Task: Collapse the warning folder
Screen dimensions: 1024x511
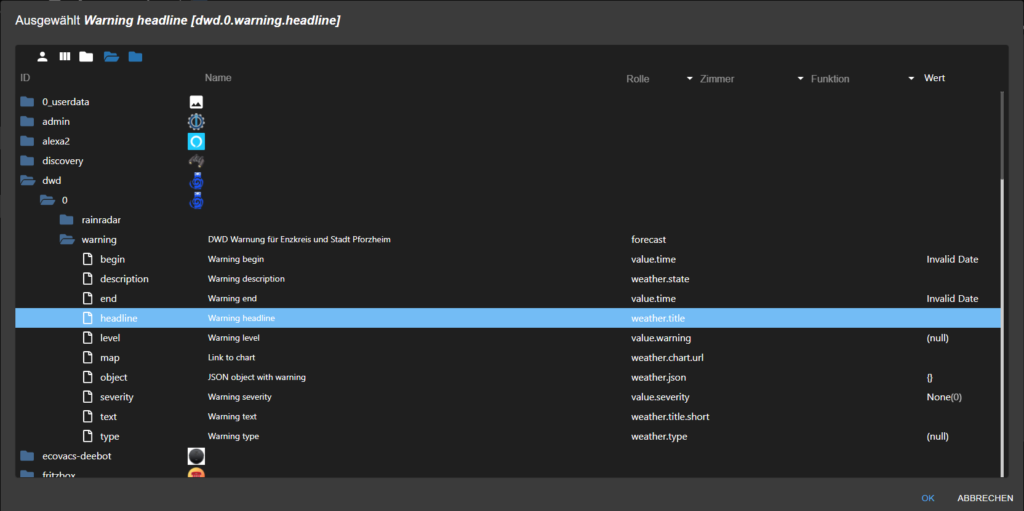Action: (67, 240)
